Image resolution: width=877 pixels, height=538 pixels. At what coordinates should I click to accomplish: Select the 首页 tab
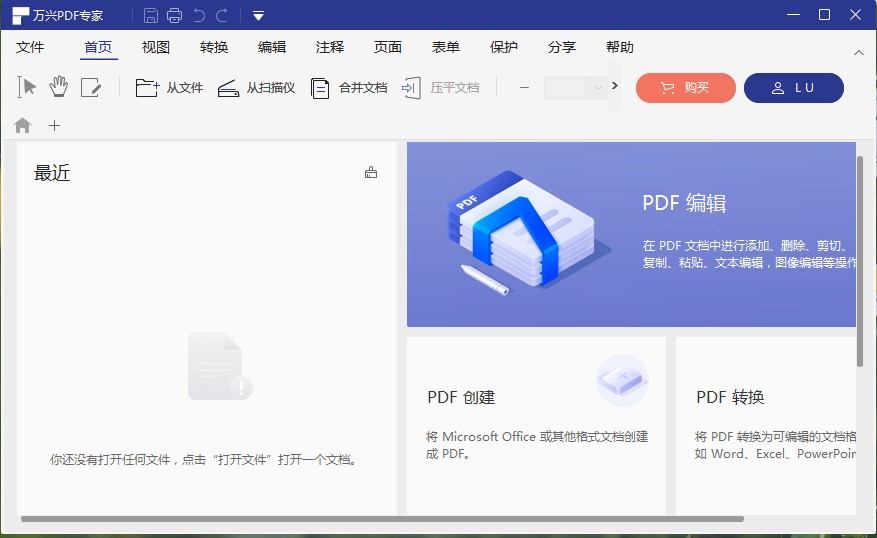pos(98,48)
